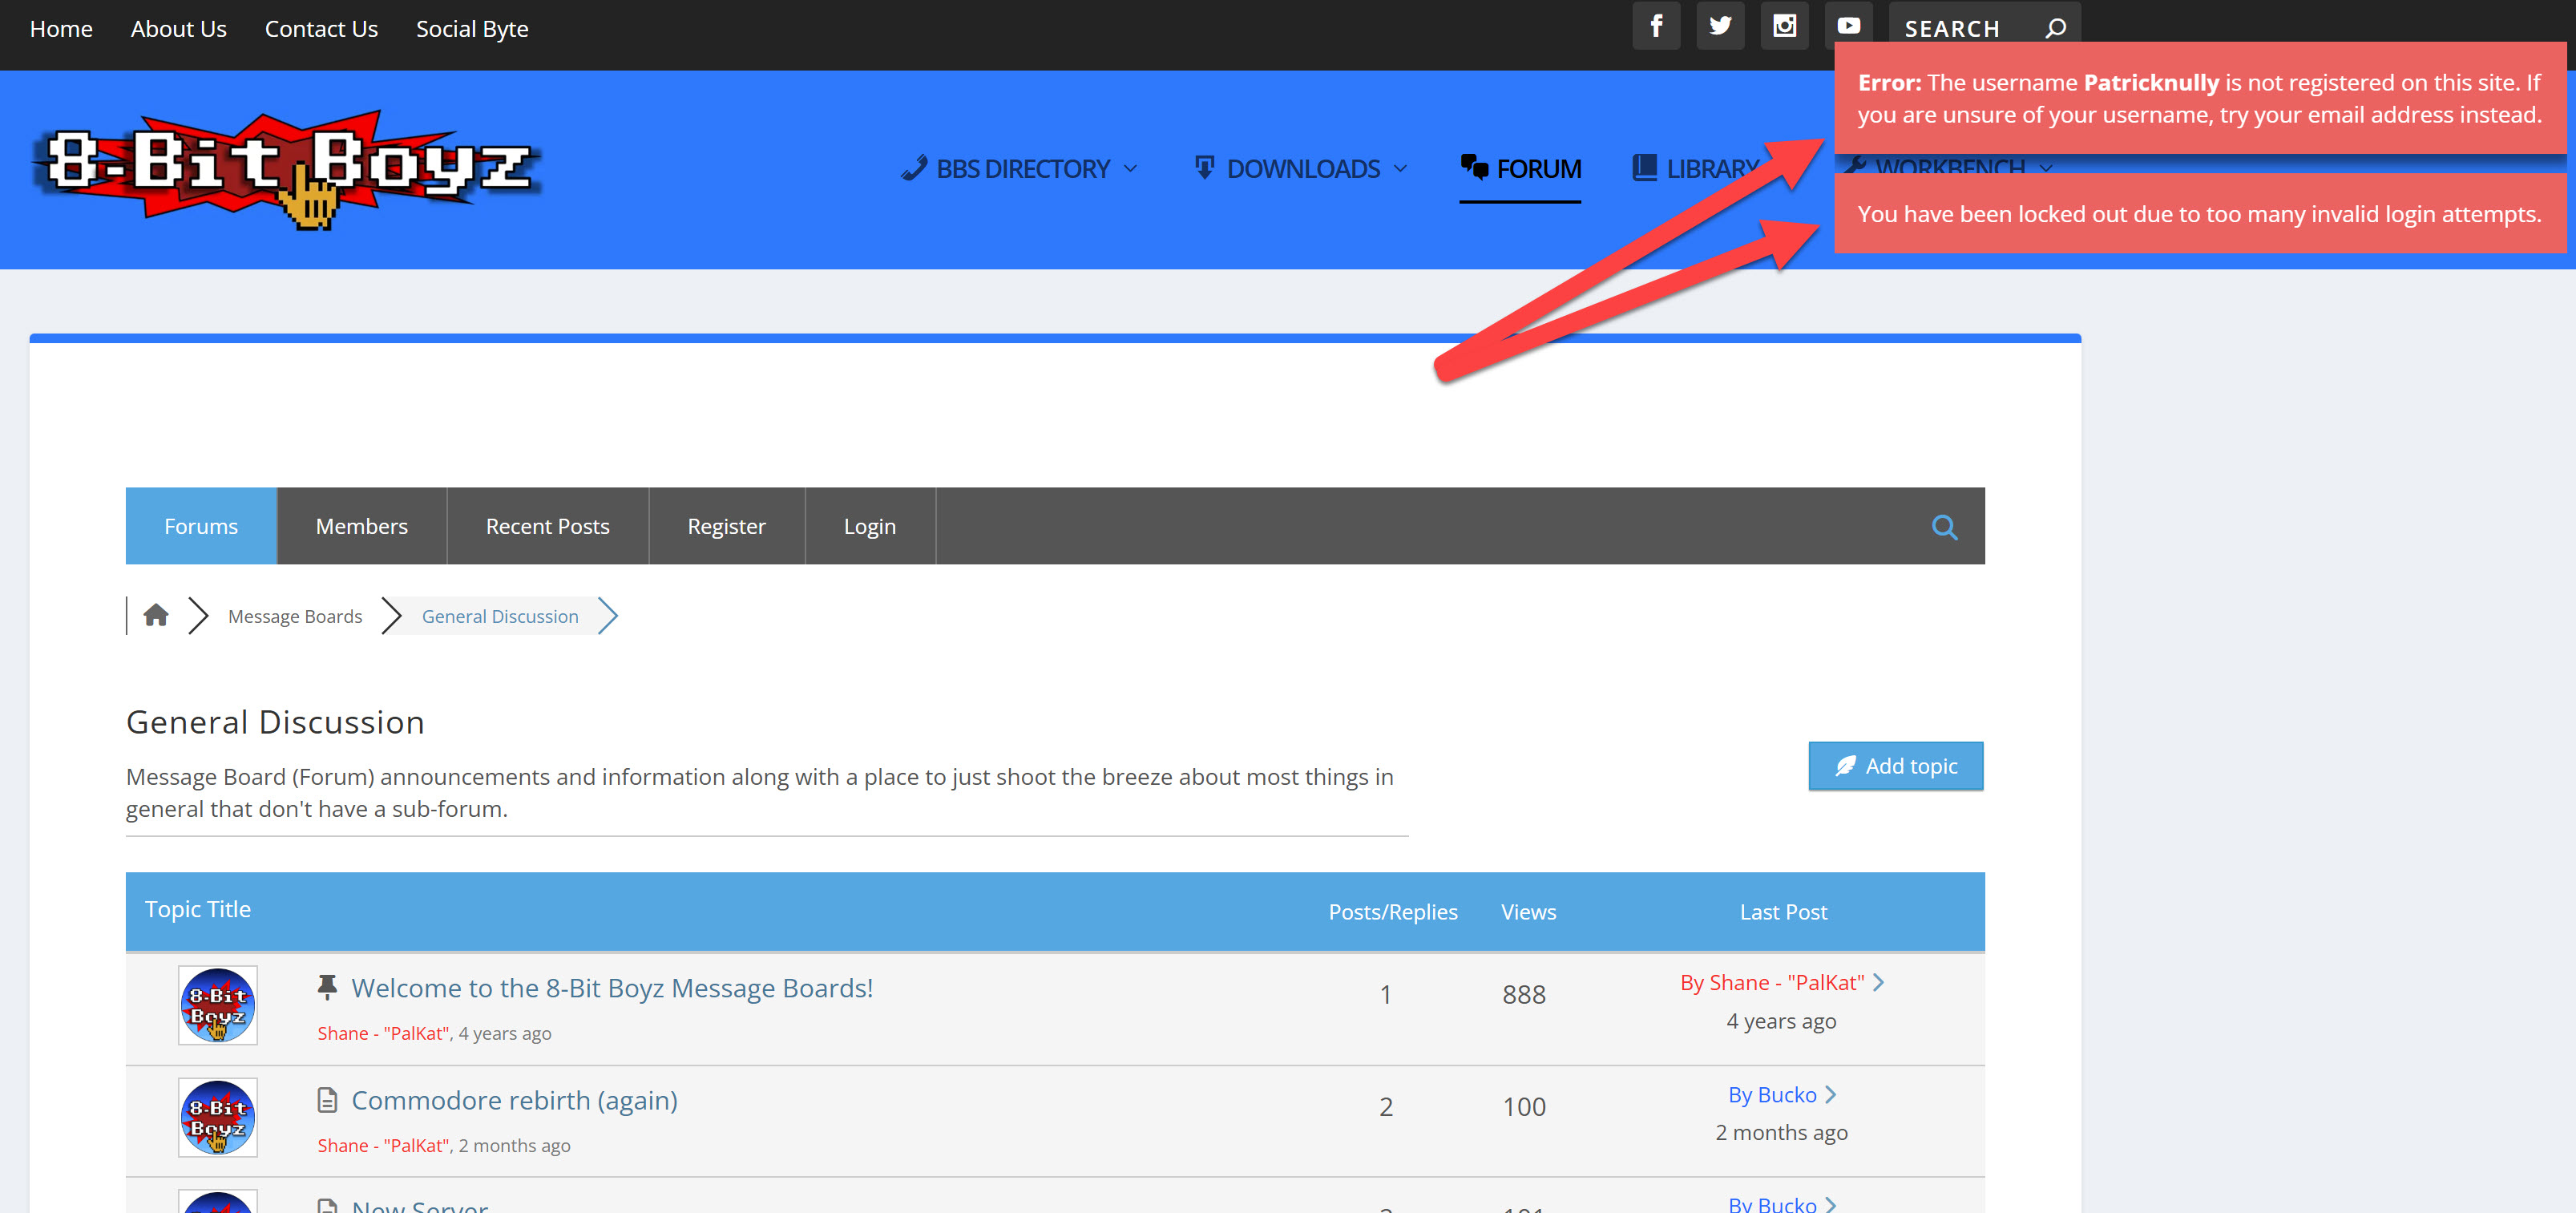The height and width of the screenshot is (1213, 2576).
Task: Click the Last Post column header
Action: point(1783,912)
